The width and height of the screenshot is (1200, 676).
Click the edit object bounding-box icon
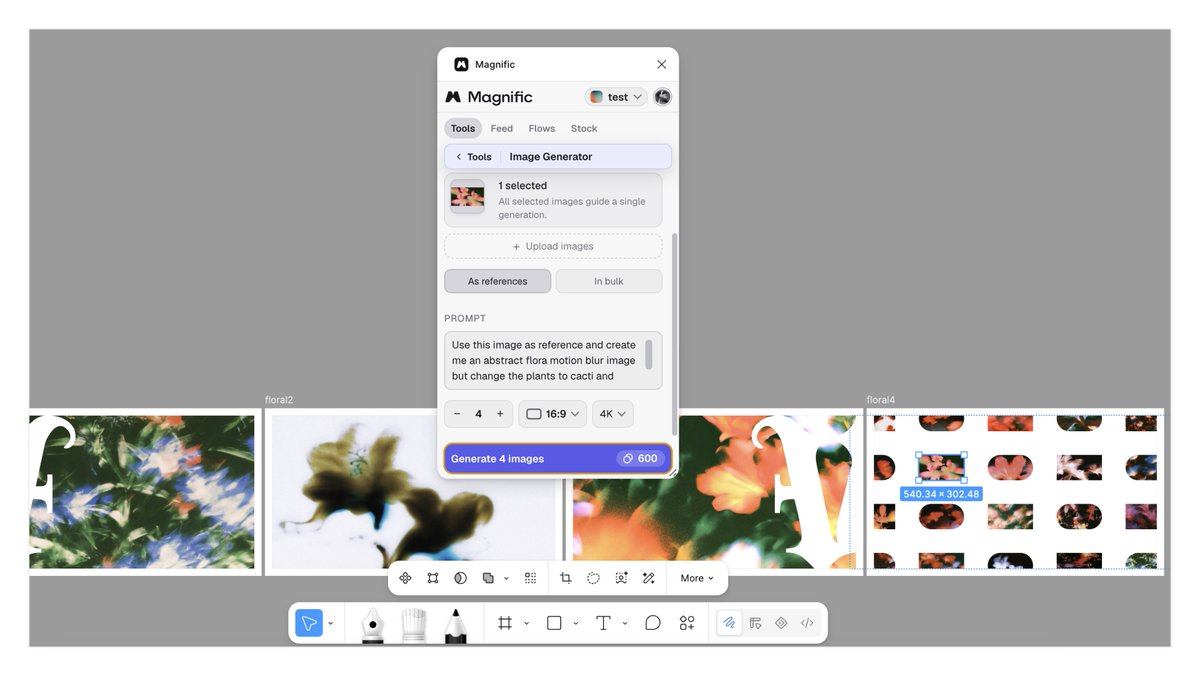[x=433, y=578]
